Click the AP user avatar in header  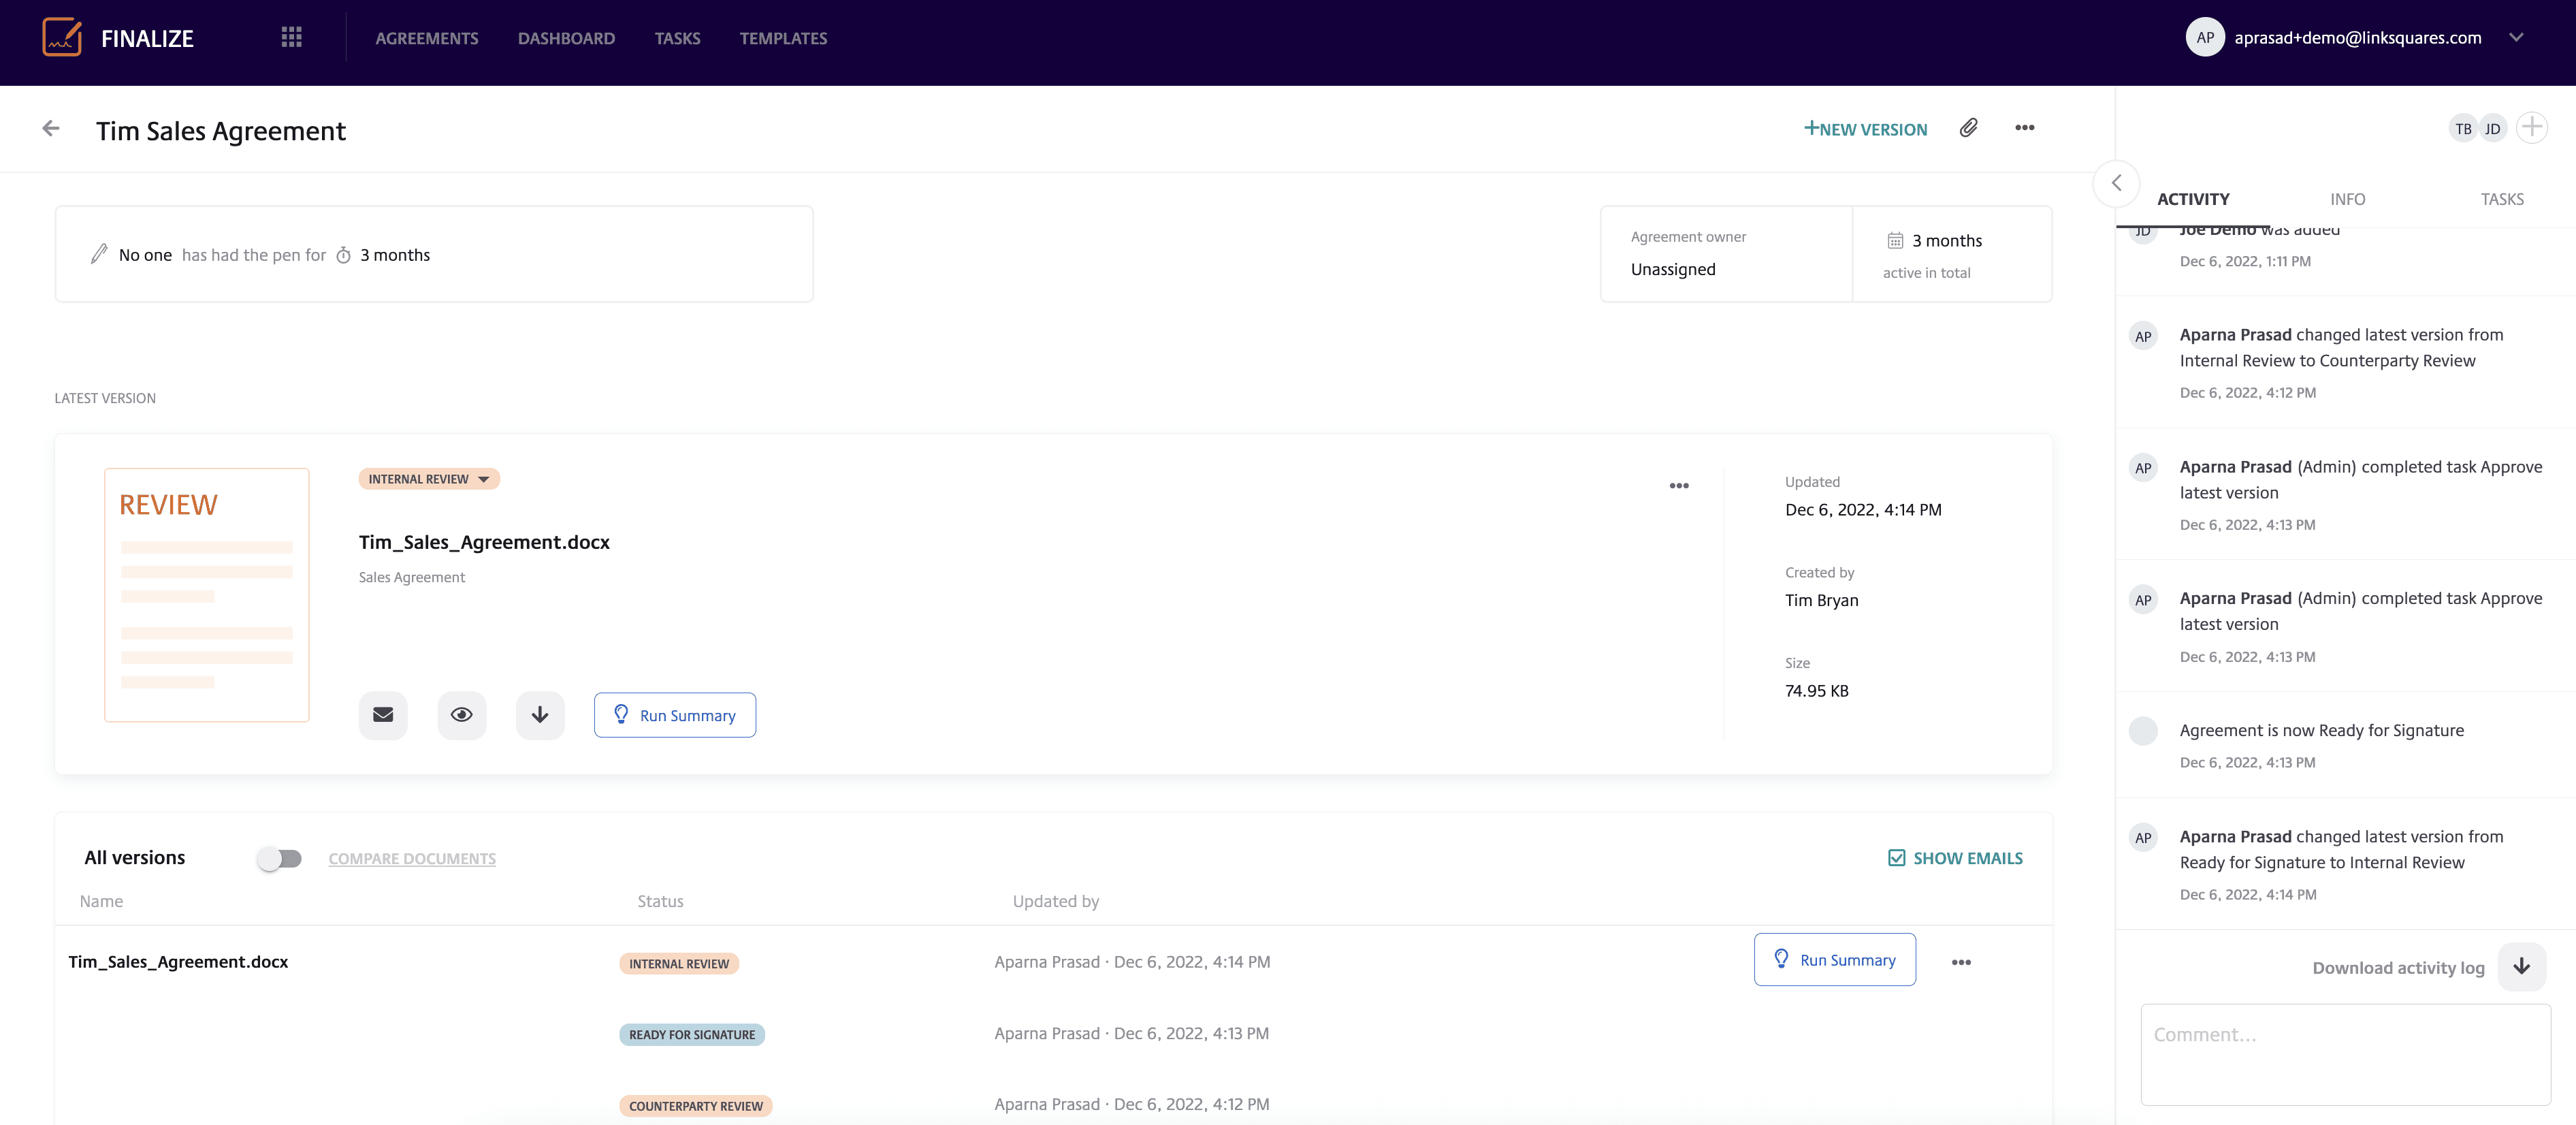click(x=2204, y=38)
